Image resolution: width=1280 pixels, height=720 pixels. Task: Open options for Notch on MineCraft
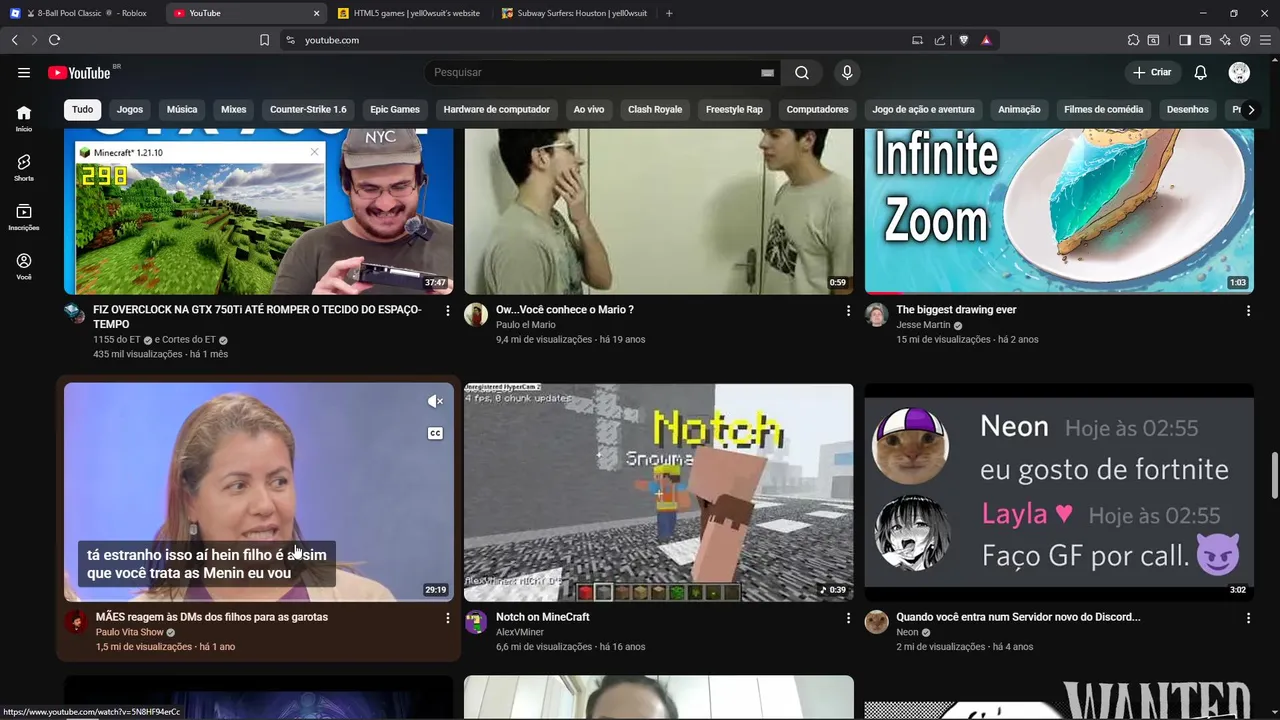coord(848,618)
